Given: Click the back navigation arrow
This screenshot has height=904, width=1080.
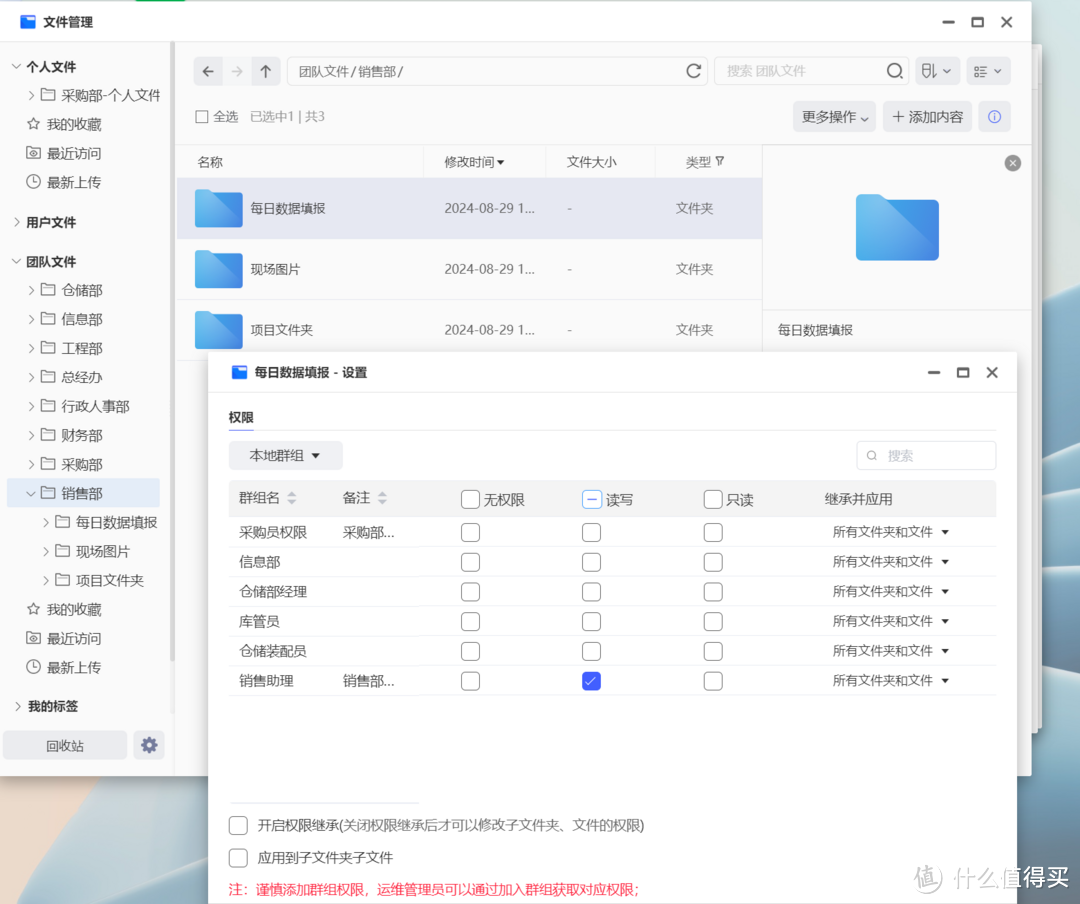Looking at the screenshot, I should (207, 71).
